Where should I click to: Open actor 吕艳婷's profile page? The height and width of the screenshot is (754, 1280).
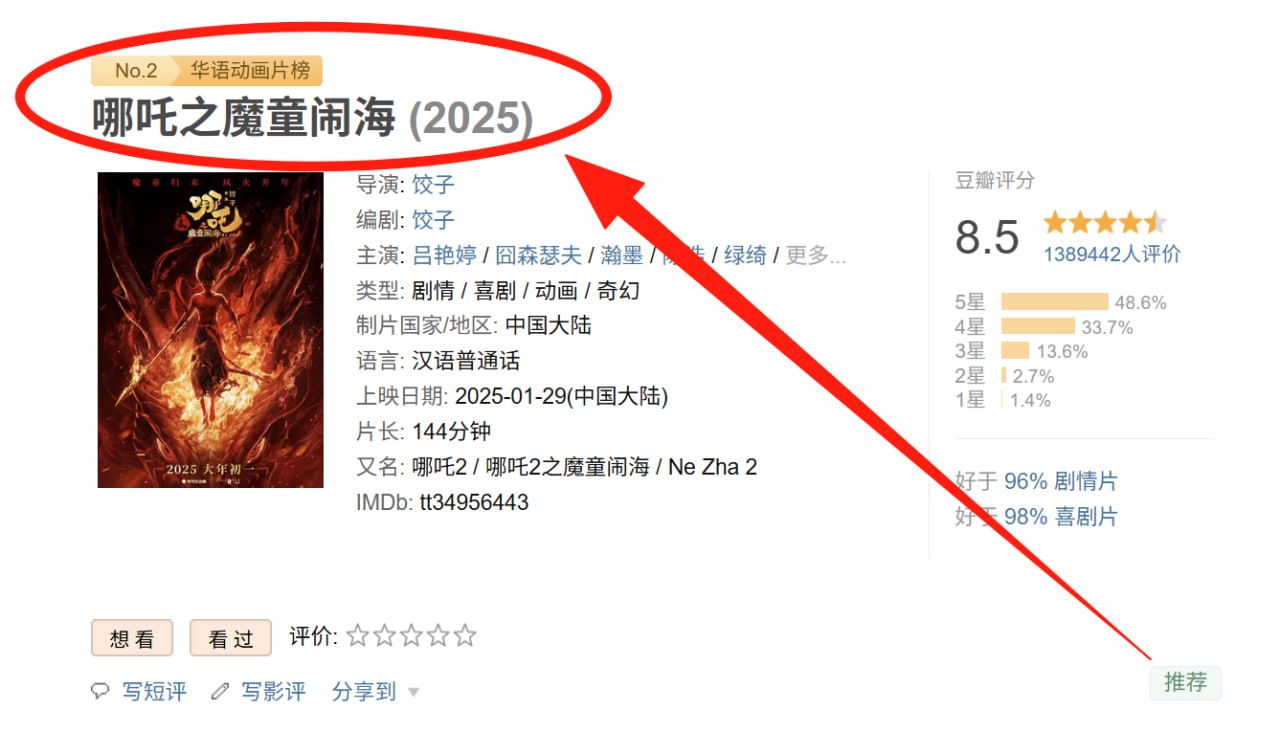[x=444, y=255]
